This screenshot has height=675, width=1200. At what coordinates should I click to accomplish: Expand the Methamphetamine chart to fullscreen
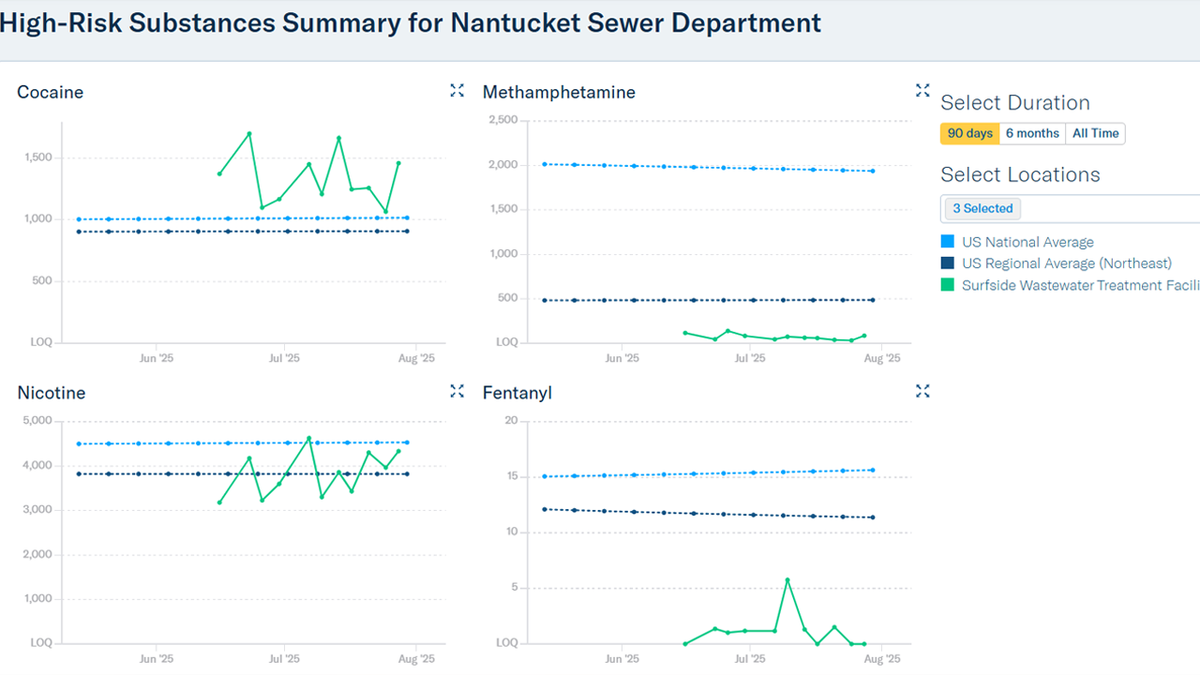click(922, 90)
